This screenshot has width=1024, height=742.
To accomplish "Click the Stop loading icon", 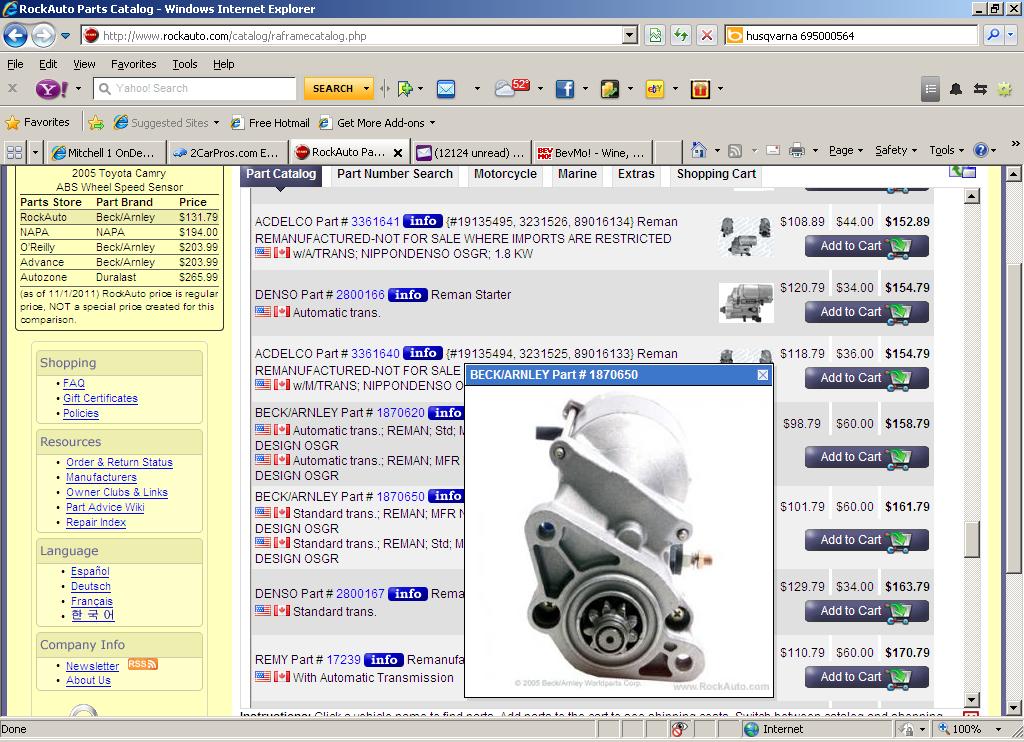I will point(706,35).
